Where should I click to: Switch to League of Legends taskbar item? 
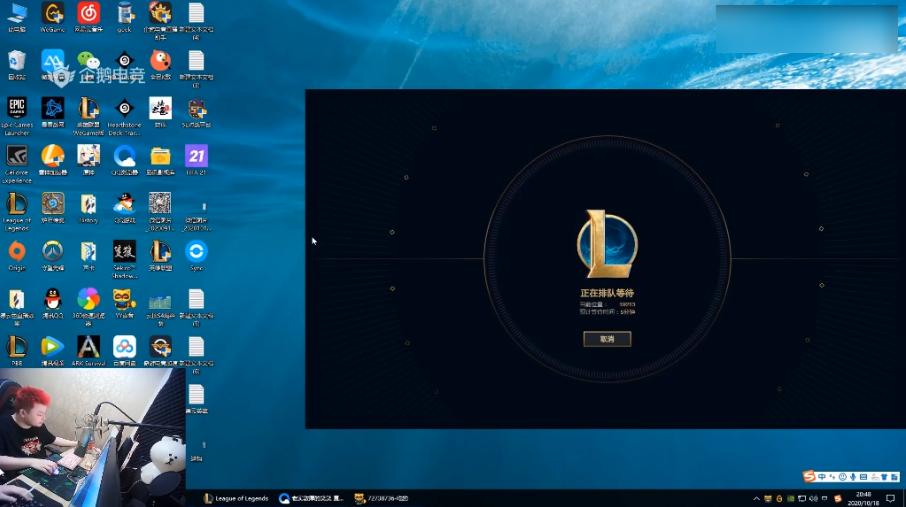point(236,498)
